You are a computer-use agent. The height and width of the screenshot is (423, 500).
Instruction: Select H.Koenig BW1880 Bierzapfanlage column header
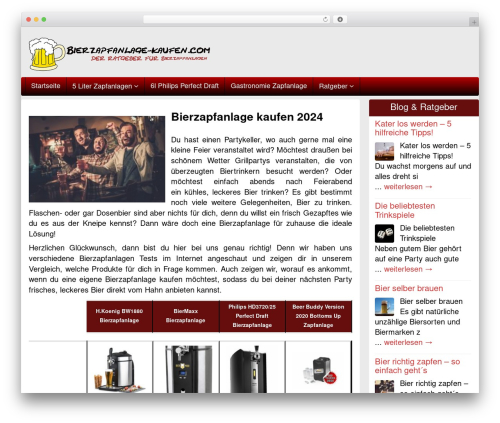119,316
